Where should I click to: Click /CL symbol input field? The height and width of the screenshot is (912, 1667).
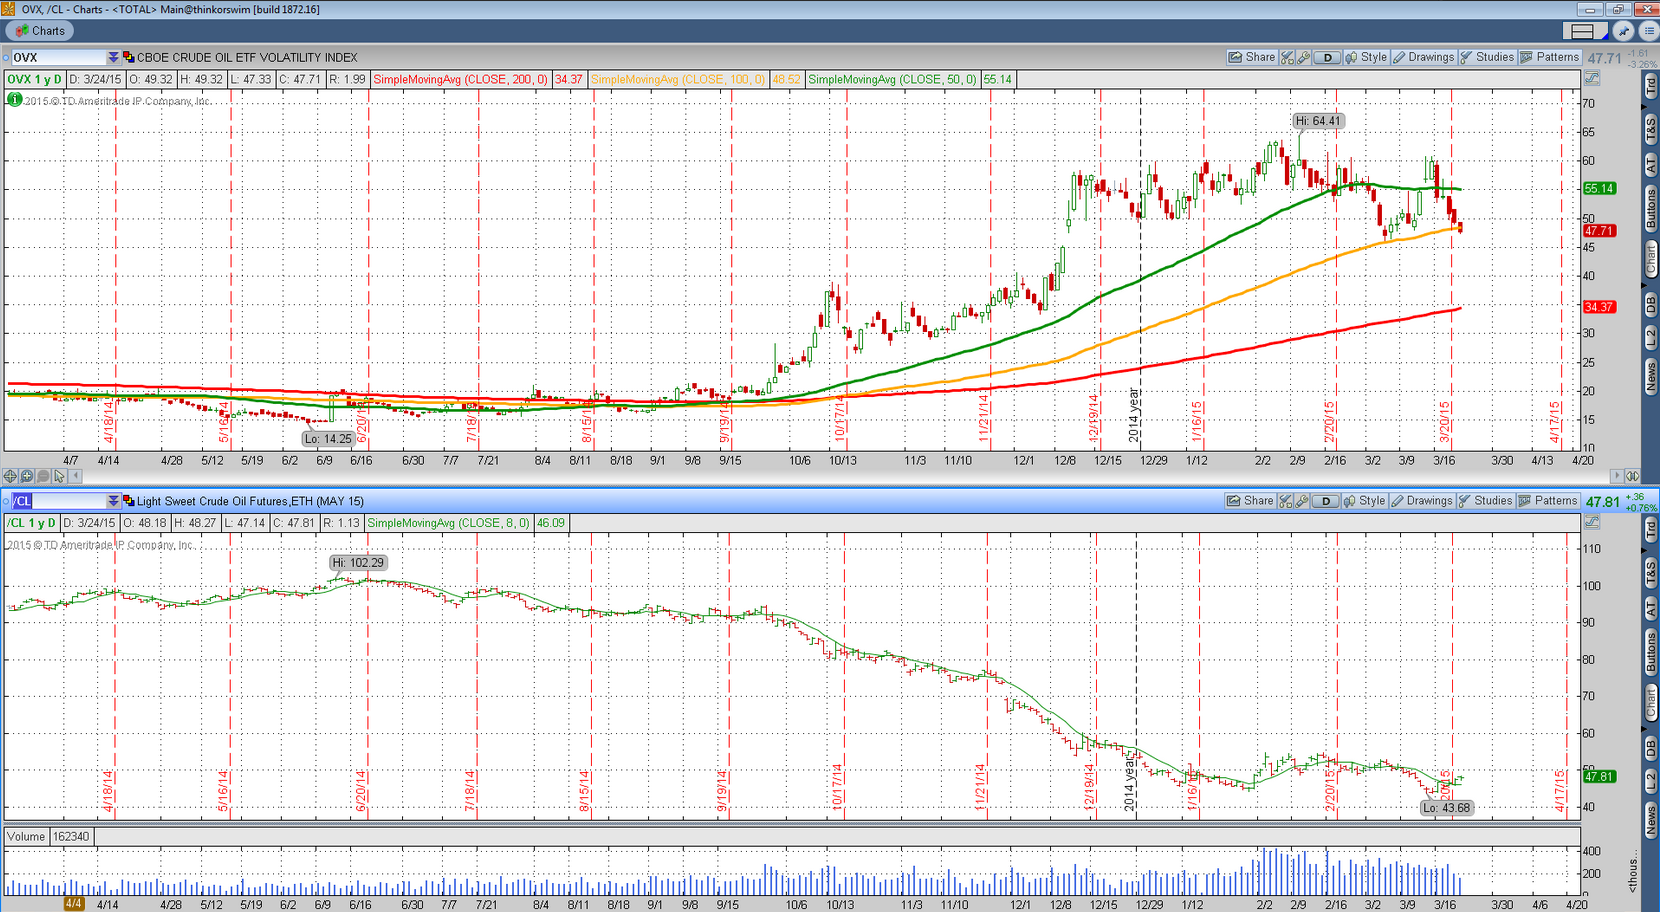58,501
